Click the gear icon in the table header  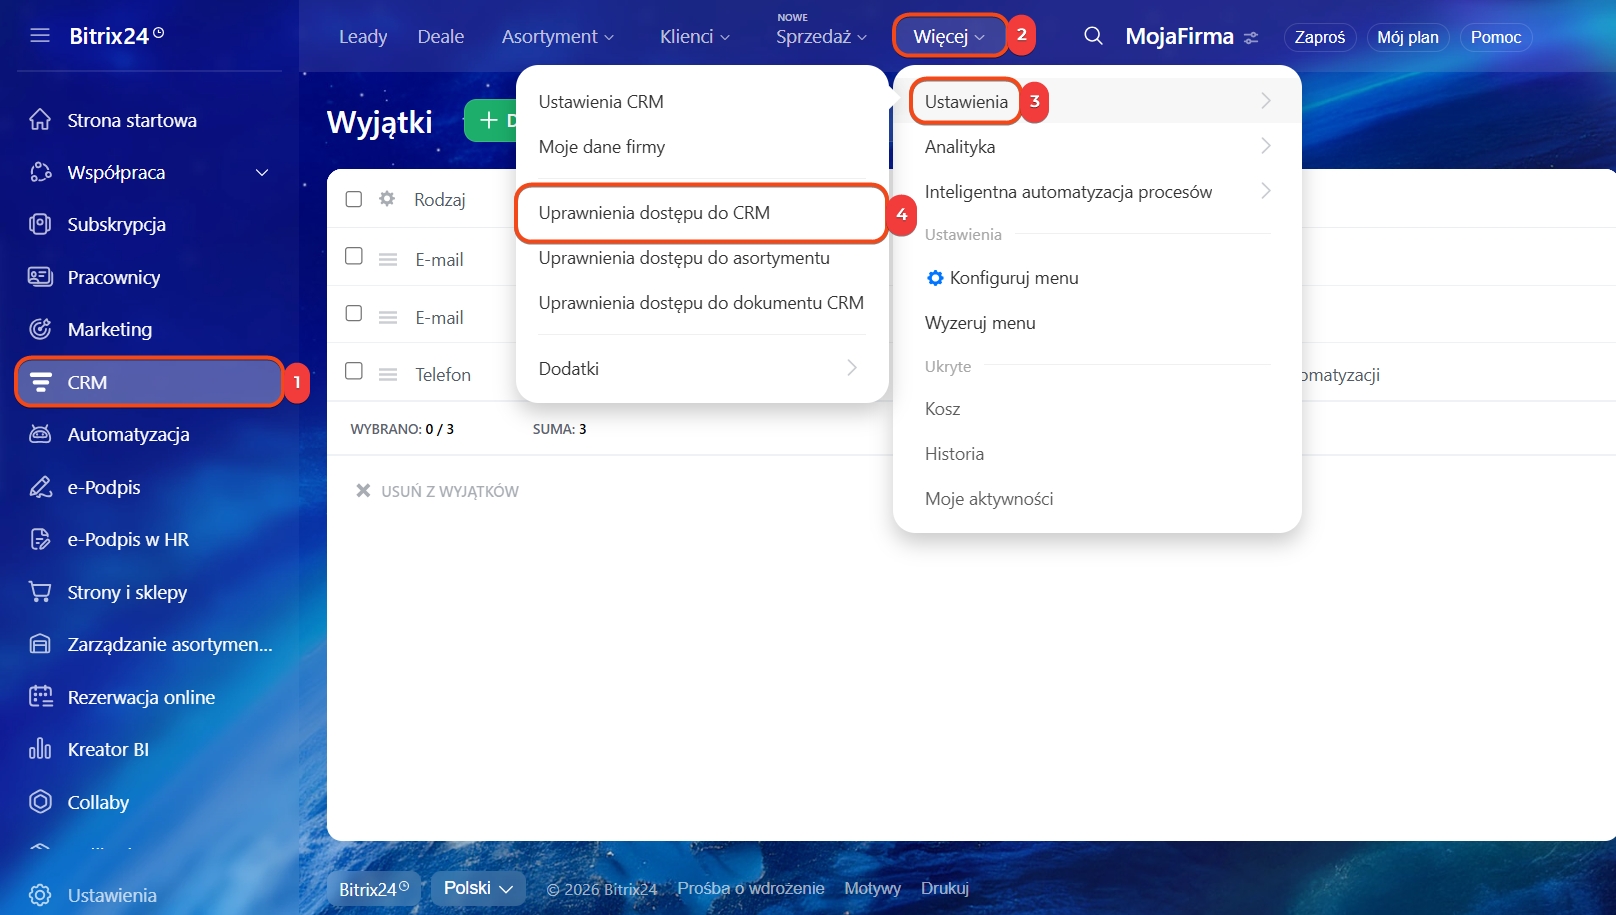(x=387, y=199)
